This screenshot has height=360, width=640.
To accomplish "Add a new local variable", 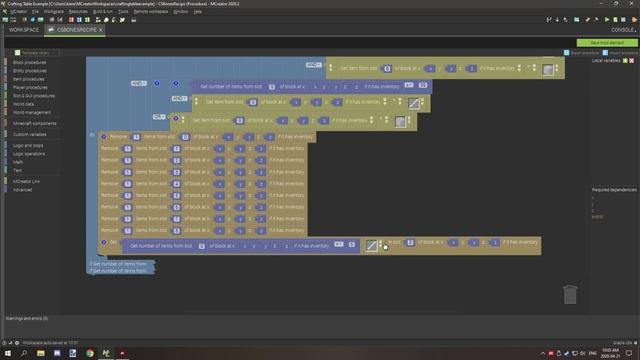I will pyautogui.click(x=625, y=60).
